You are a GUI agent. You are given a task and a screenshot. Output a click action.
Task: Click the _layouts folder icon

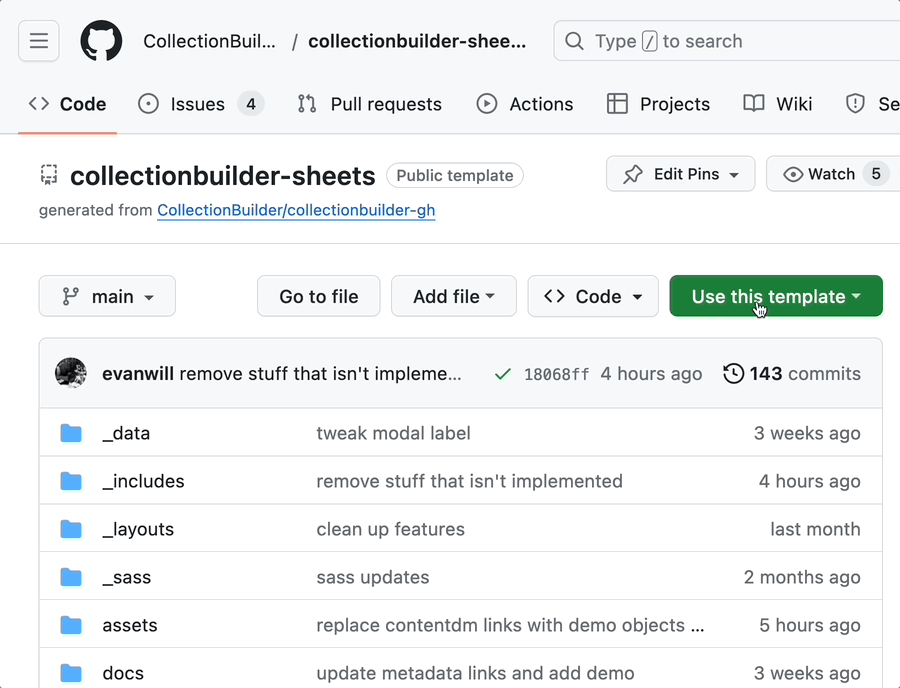71,529
